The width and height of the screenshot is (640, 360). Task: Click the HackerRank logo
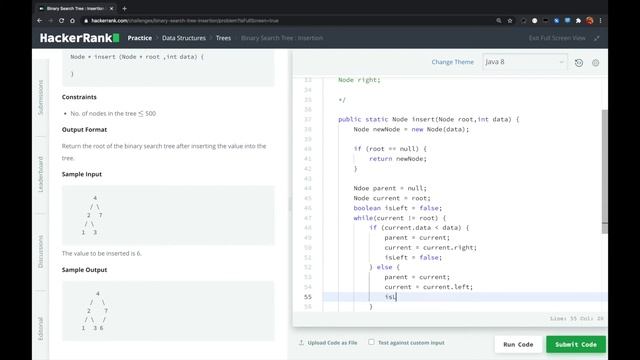click(80, 38)
